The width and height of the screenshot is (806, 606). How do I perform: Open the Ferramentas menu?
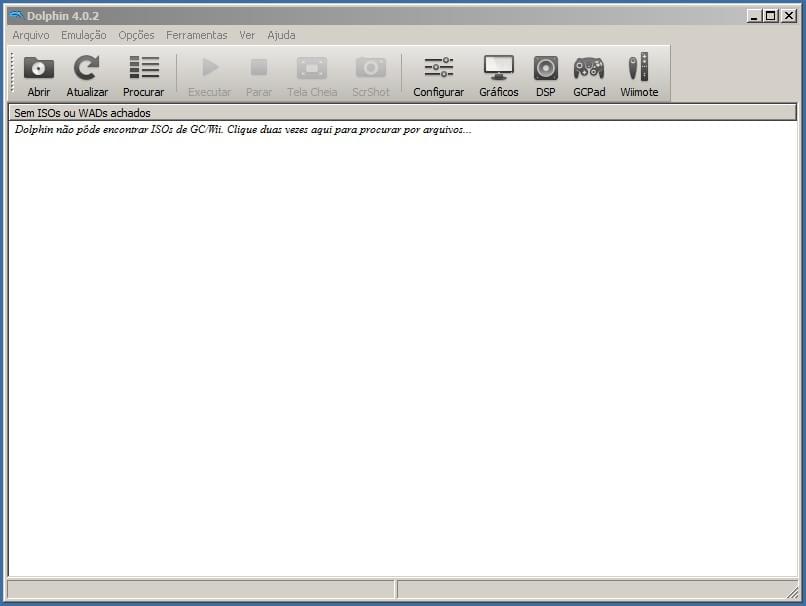pyautogui.click(x=196, y=35)
